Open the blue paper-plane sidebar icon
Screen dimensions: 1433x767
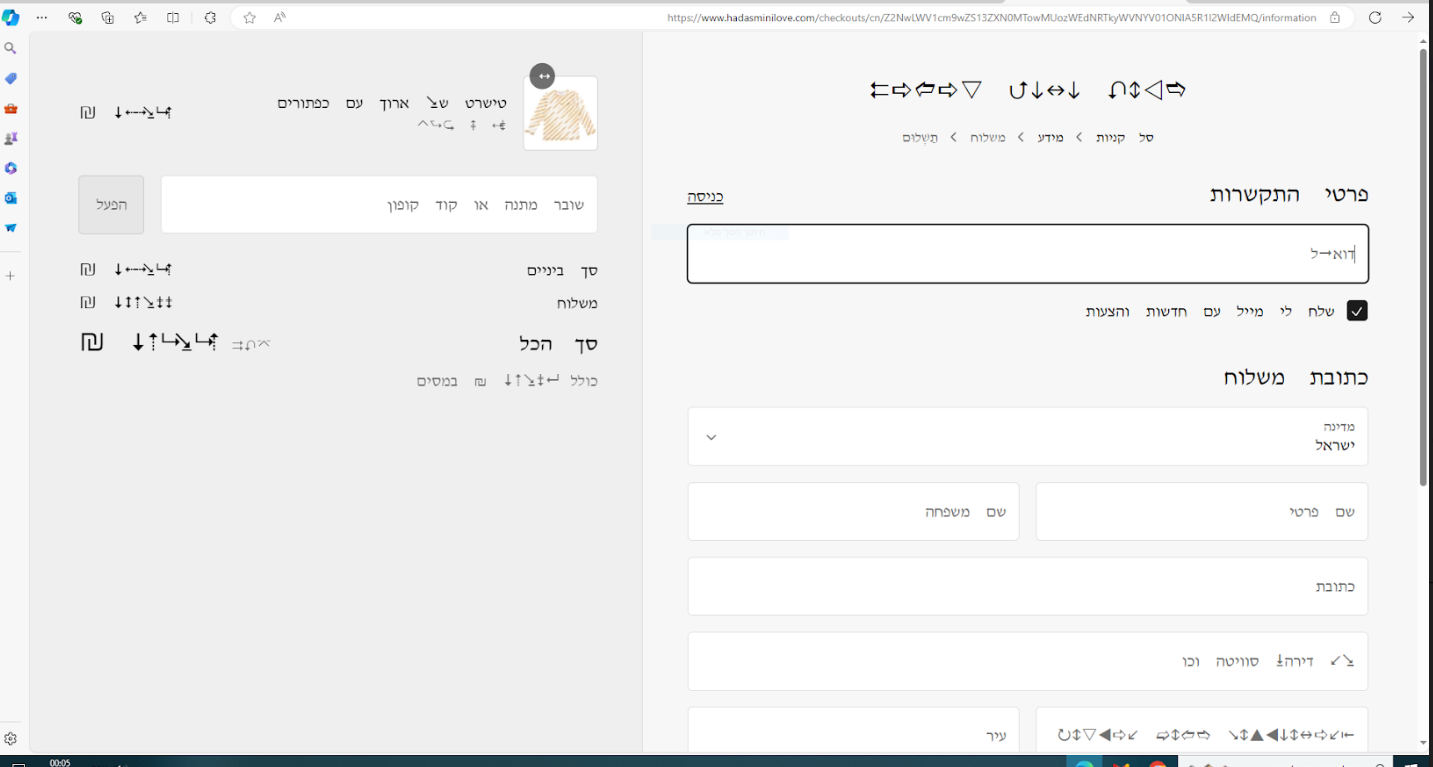[10, 228]
